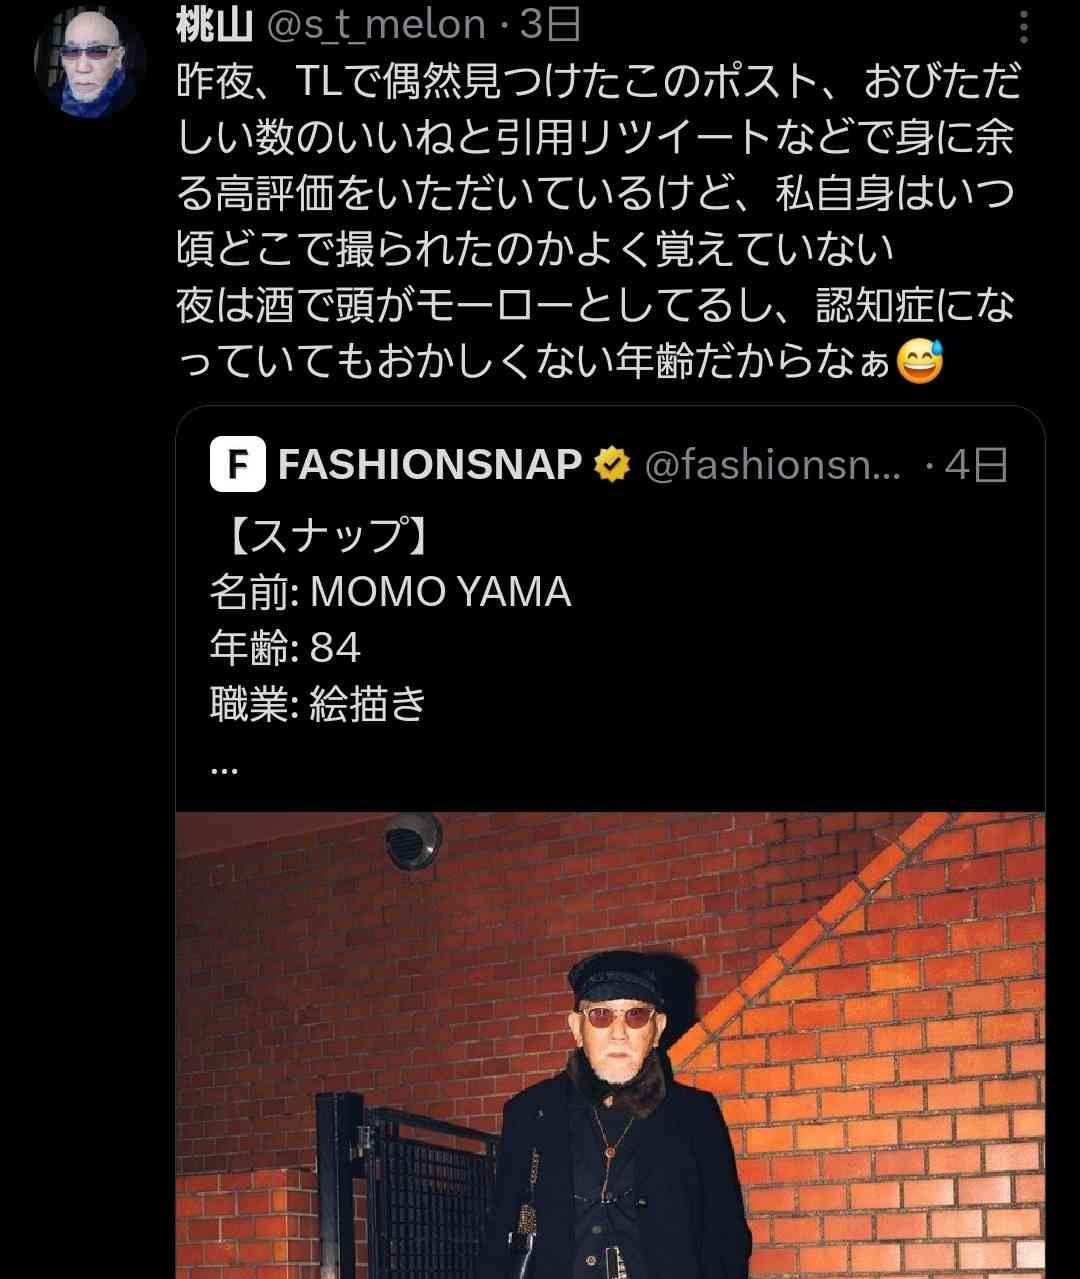This screenshot has height=1279, width=1080.
Task: Open the tweet body text starting 昨夜、TLで
Action: pyautogui.click(x=598, y=221)
